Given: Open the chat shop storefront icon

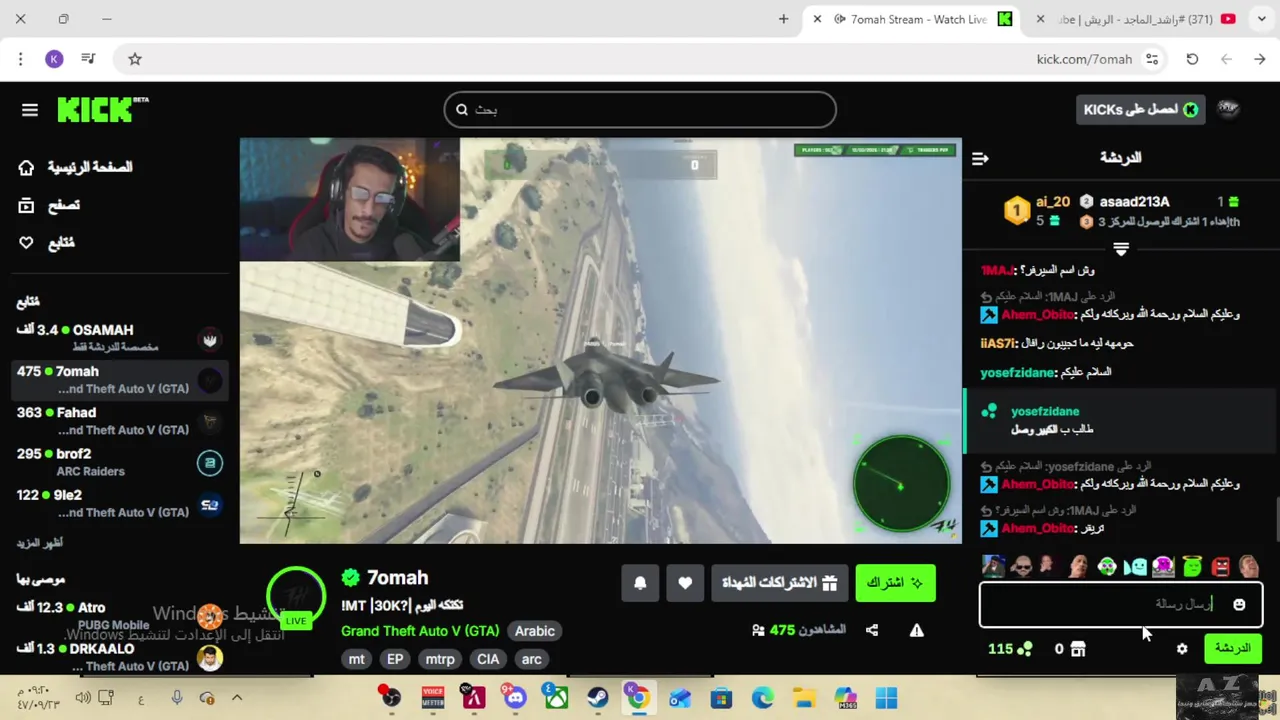Looking at the screenshot, I should pyautogui.click(x=1077, y=649).
